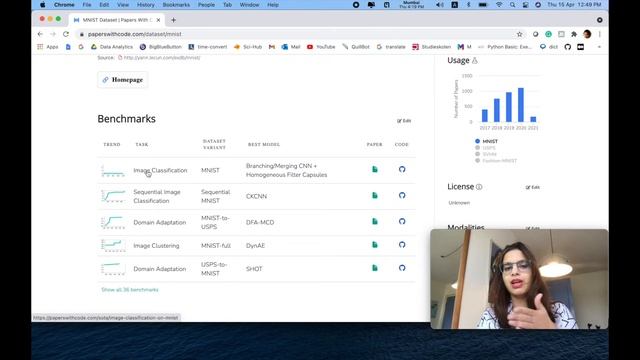Screen dimensions: 640x360
Task: Open the GitHub bookmark icon in bookmarks bar
Action: [568, 47]
